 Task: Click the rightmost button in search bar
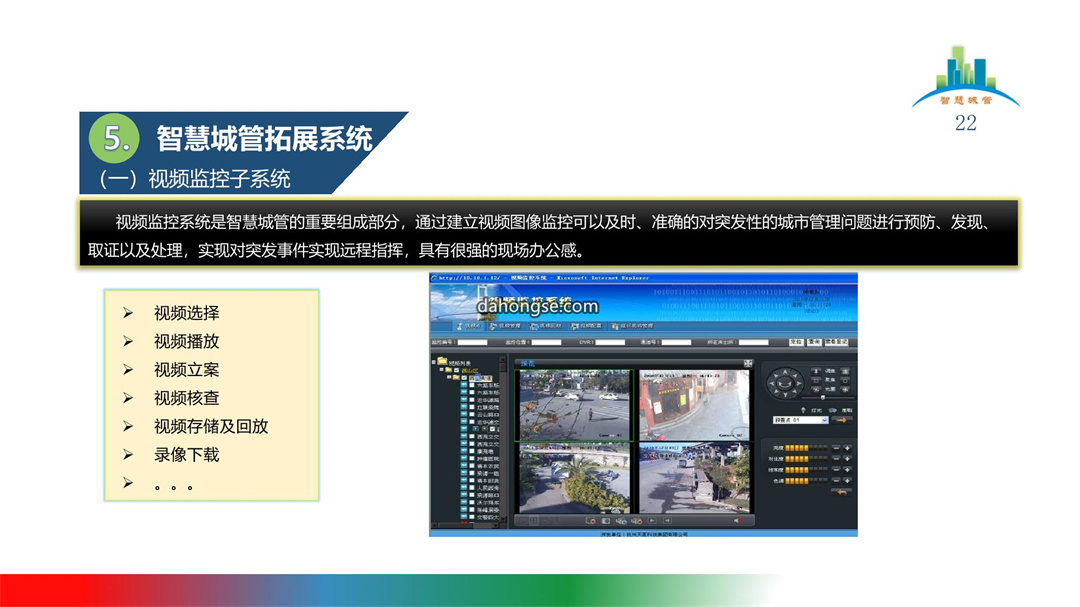(x=836, y=342)
